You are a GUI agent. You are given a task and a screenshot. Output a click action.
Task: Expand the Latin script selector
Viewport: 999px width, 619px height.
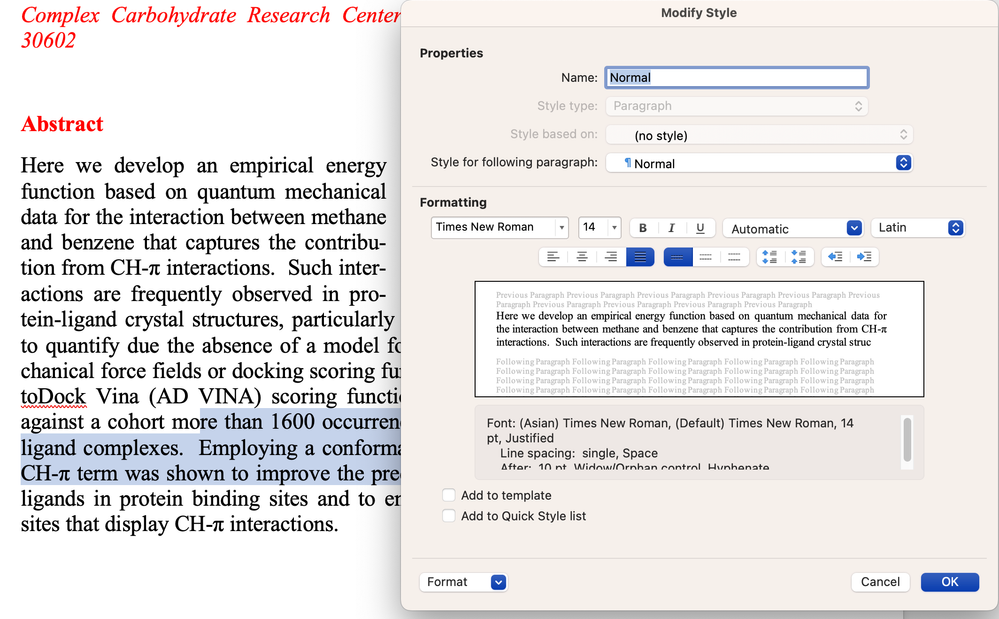(955, 227)
